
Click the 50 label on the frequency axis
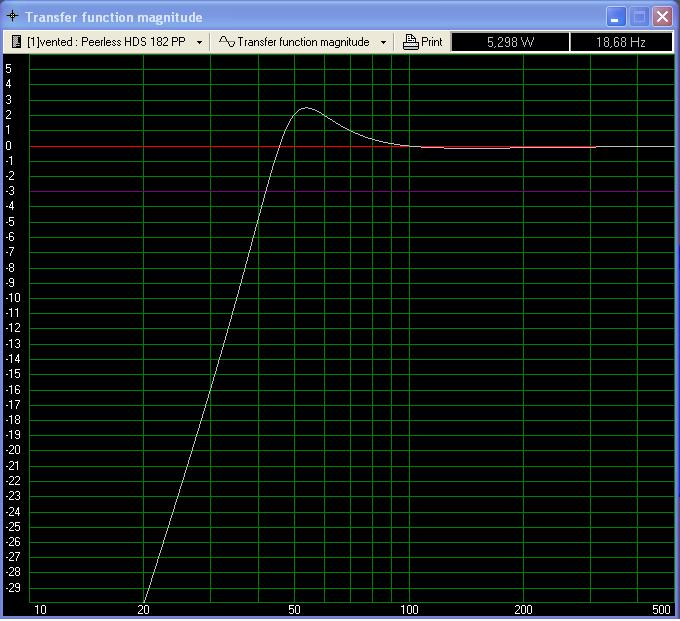pyautogui.click(x=295, y=609)
